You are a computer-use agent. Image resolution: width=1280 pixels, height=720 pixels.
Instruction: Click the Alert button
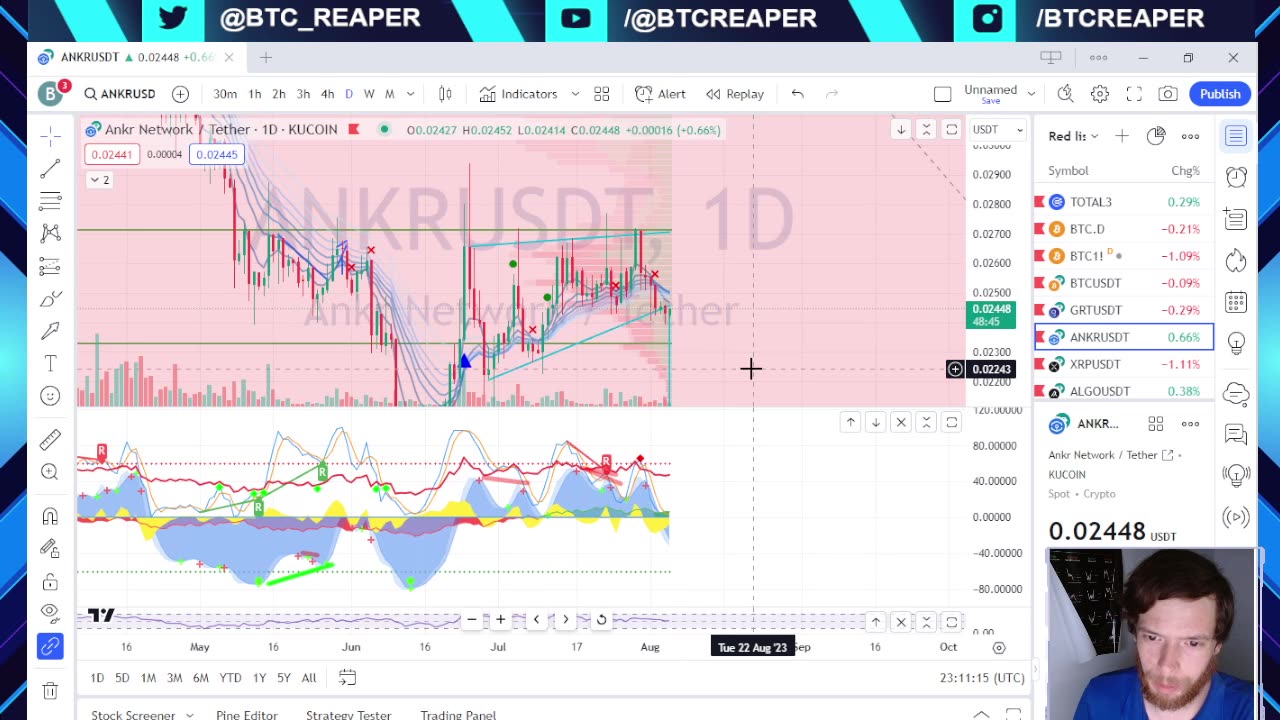[660, 94]
